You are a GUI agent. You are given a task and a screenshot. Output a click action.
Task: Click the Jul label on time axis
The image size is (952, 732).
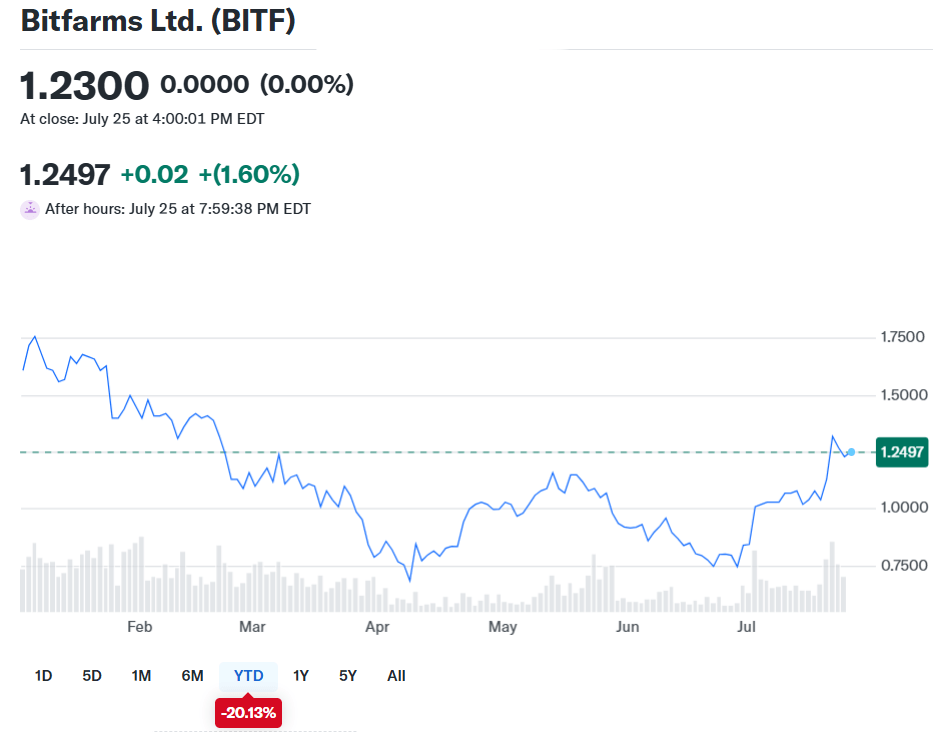click(x=745, y=627)
